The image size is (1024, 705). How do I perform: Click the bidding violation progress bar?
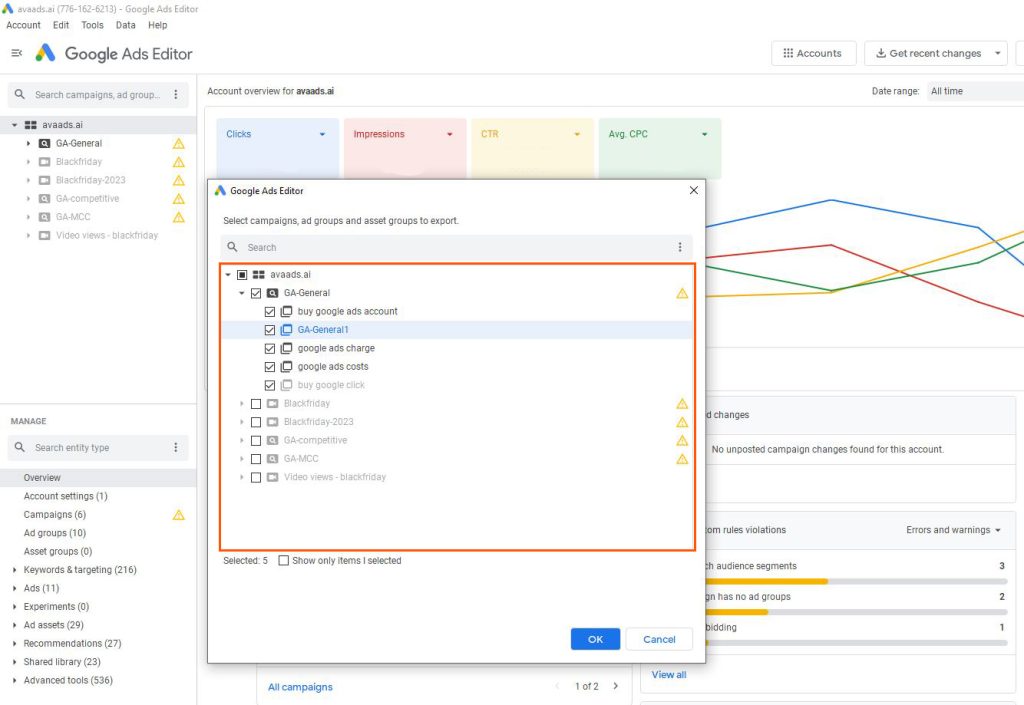(x=856, y=642)
